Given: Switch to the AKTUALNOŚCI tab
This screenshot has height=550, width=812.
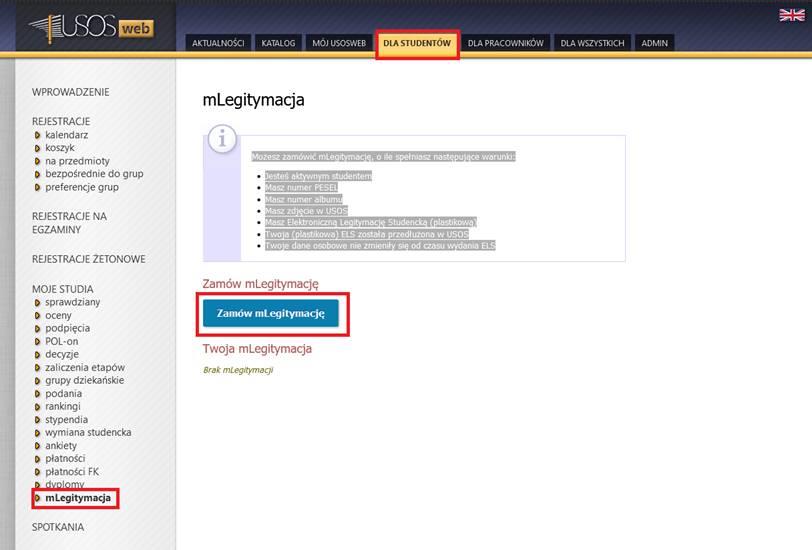Looking at the screenshot, I should click(216, 43).
